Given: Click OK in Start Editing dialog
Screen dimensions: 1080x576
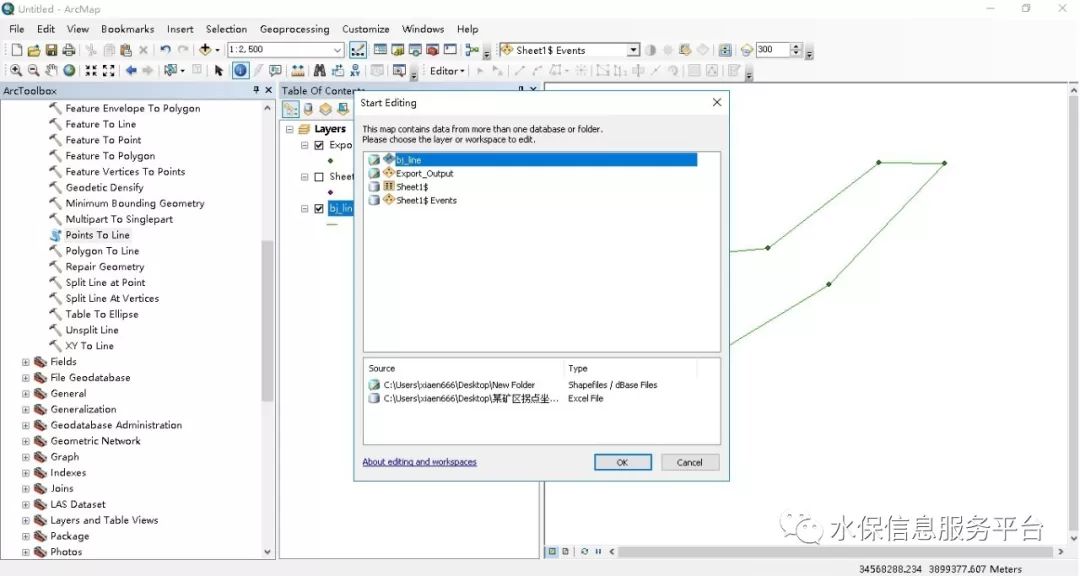Looking at the screenshot, I should tap(623, 462).
